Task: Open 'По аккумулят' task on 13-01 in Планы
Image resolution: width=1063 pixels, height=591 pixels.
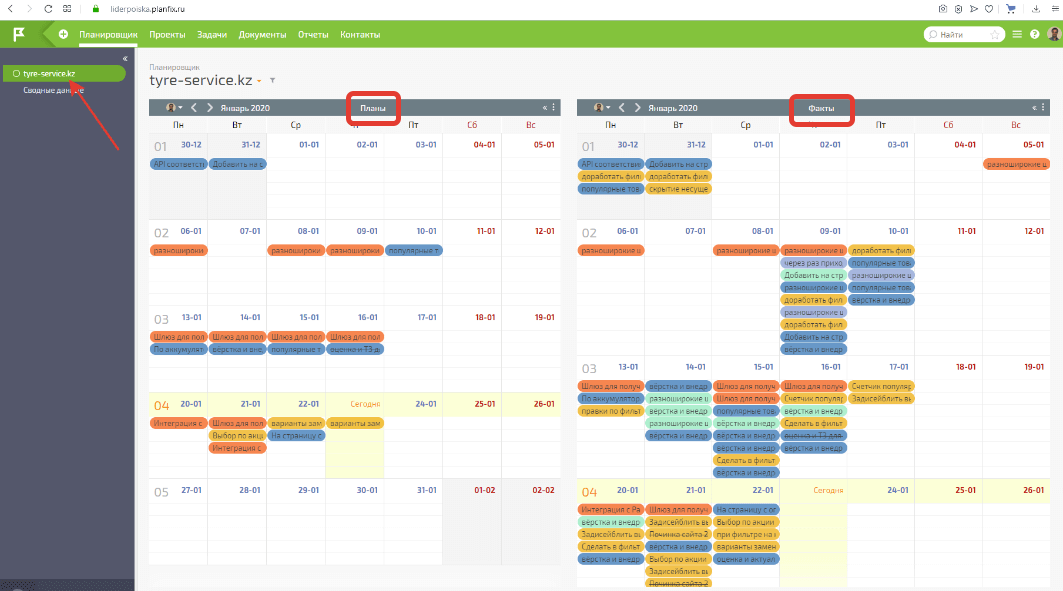Action: click(178, 349)
